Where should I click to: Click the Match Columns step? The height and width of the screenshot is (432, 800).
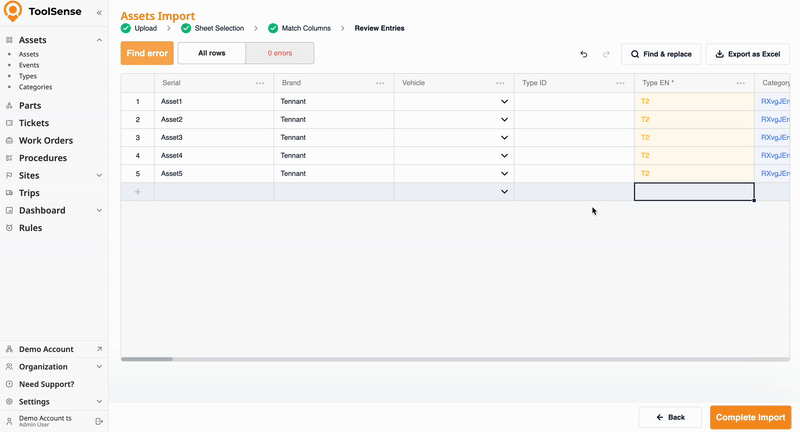click(299, 28)
